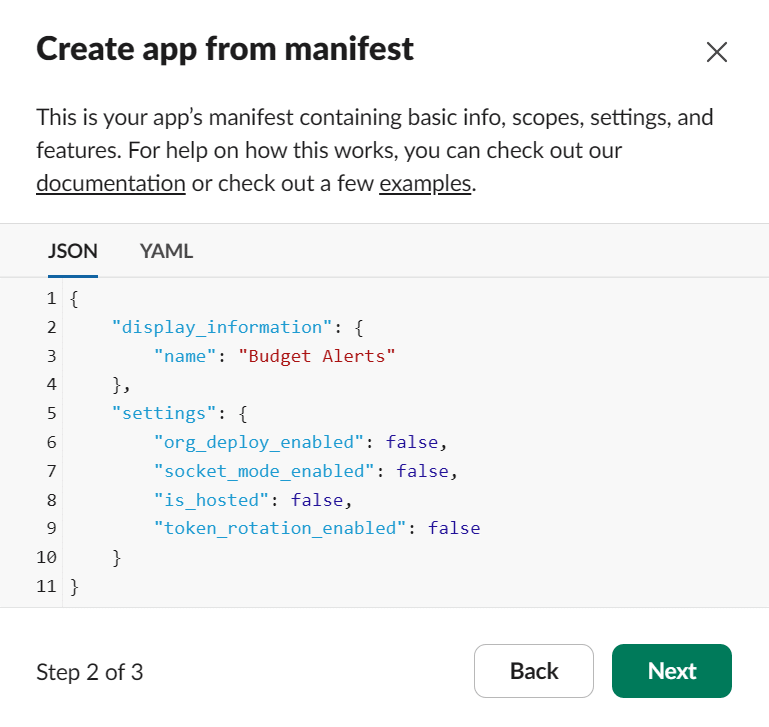Select the JSON tab
769x727 pixels.
point(73,251)
